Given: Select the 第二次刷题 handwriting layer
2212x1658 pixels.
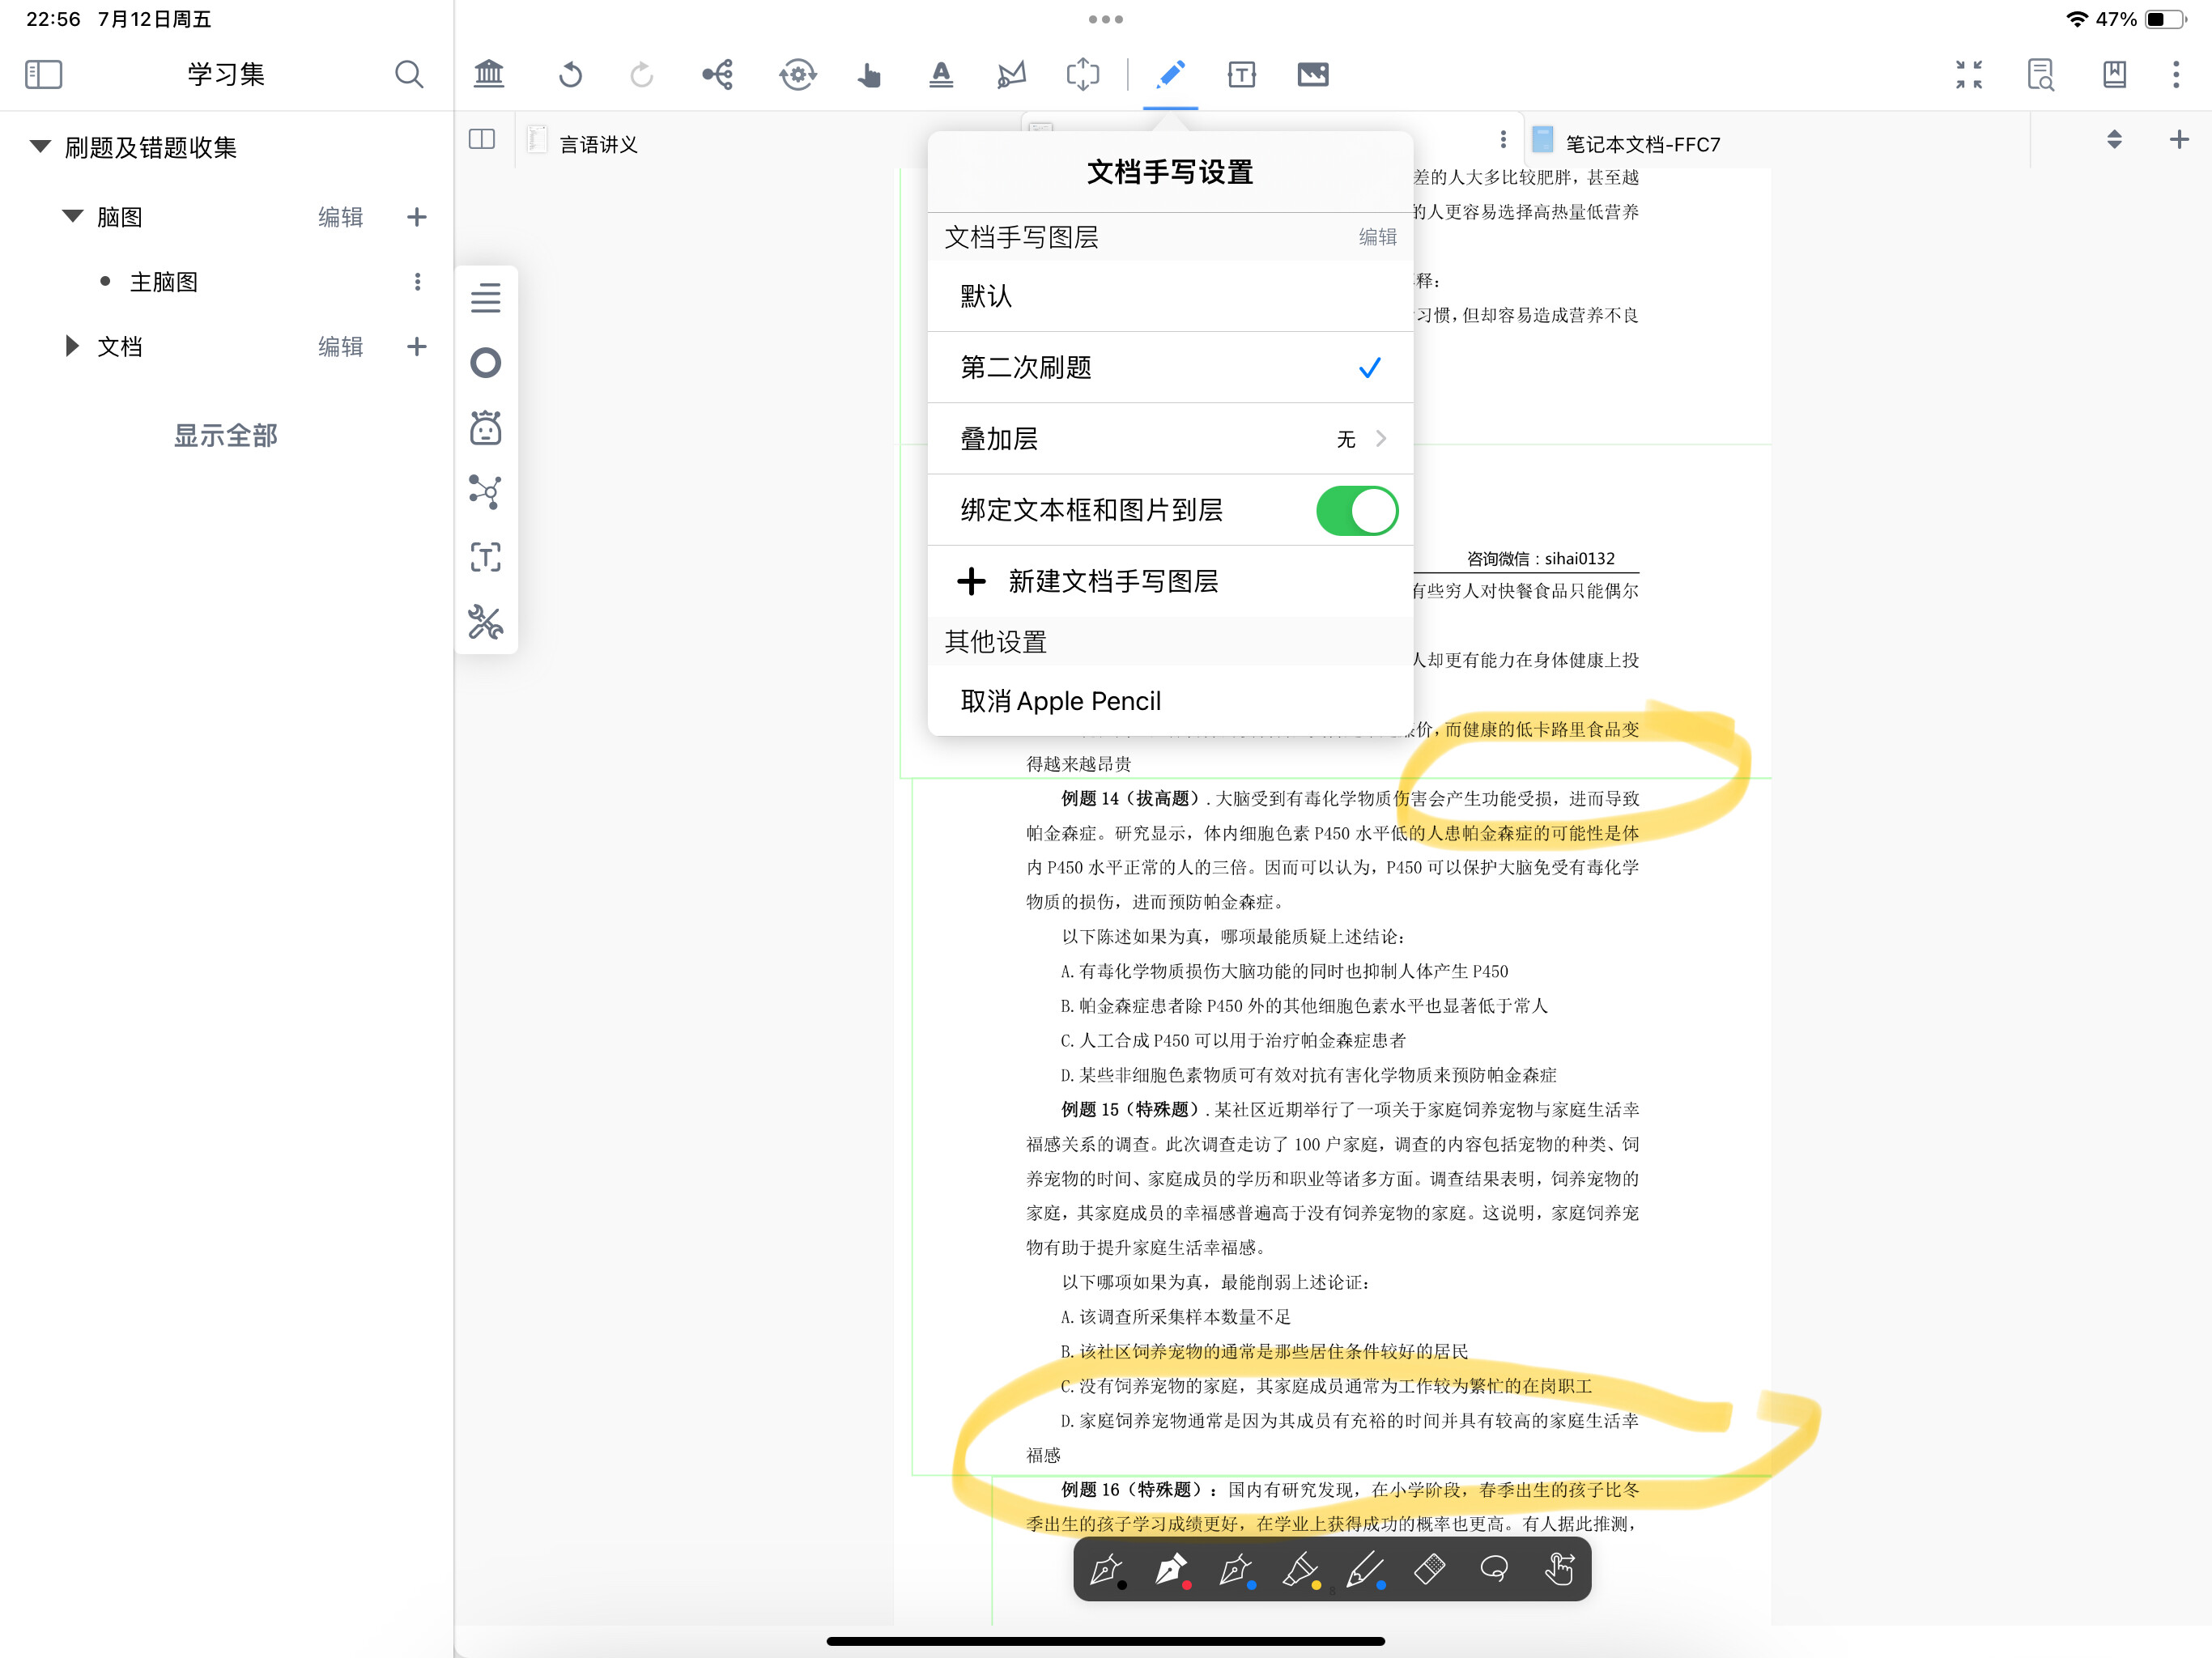Looking at the screenshot, I should point(1170,367).
